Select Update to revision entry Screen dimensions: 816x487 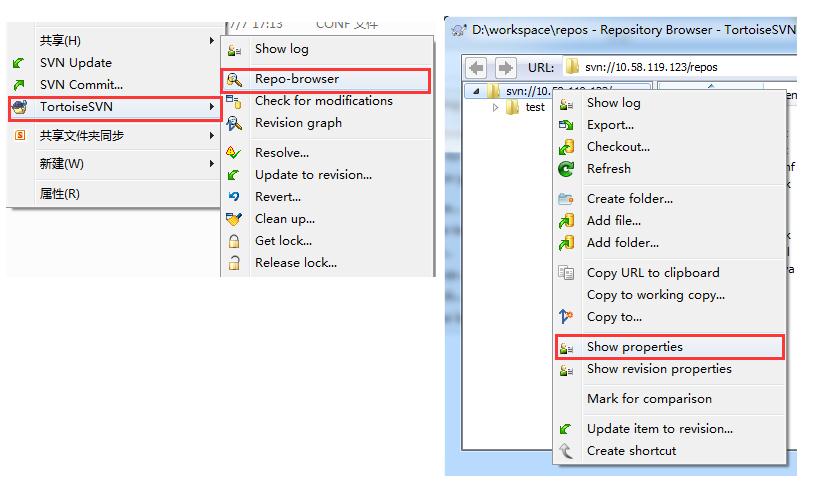[x=327, y=175]
